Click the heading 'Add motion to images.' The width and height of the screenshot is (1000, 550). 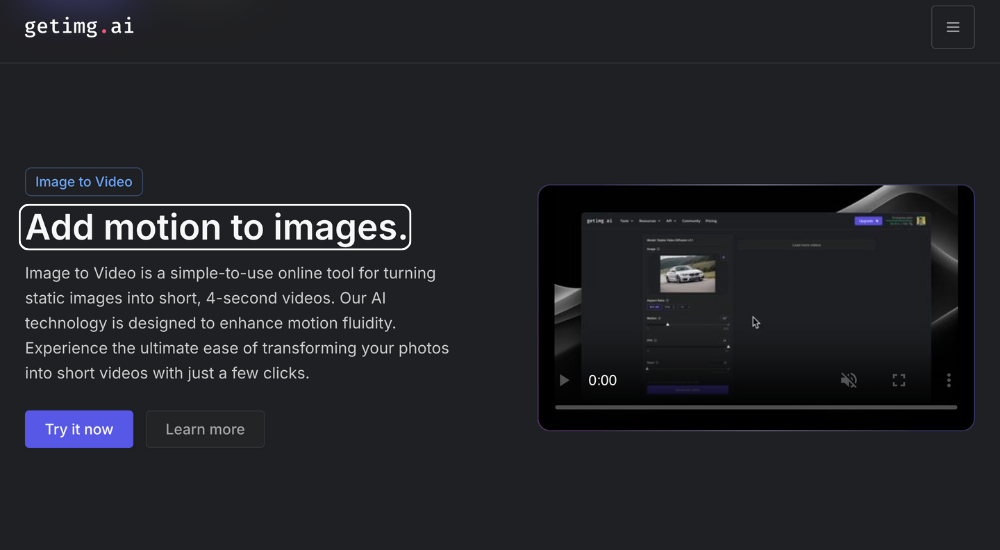pyautogui.click(x=216, y=227)
